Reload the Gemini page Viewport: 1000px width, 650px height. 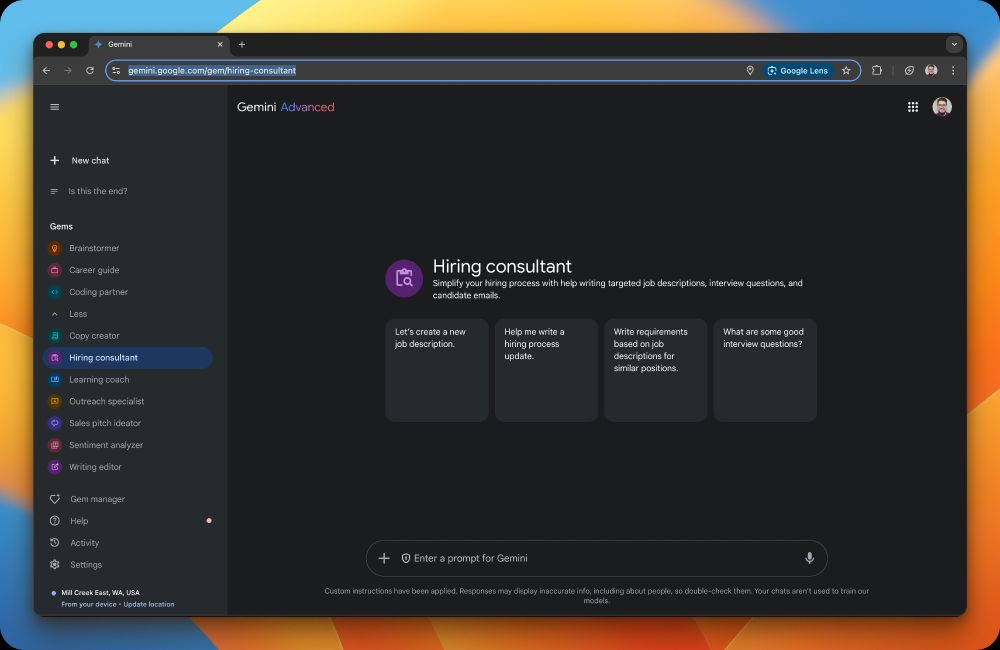point(90,71)
